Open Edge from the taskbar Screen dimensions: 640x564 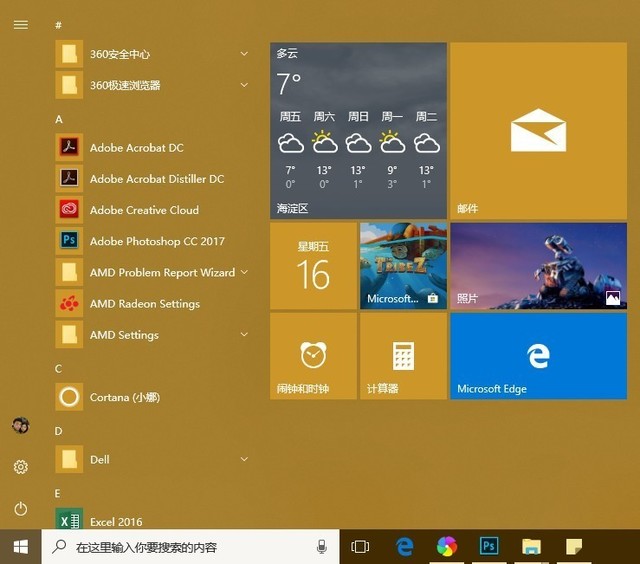pos(404,546)
